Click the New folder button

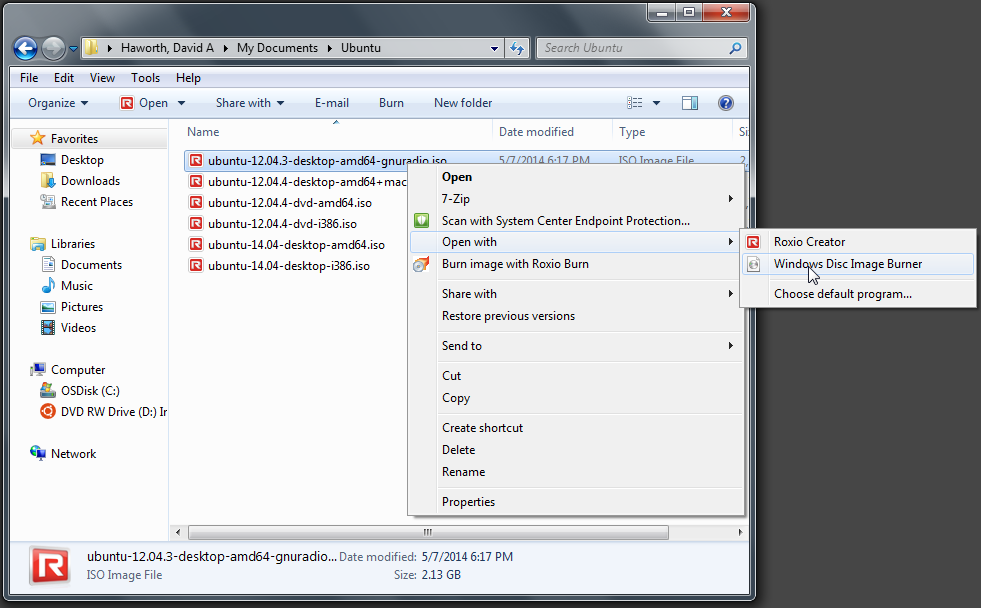point(463,103)
